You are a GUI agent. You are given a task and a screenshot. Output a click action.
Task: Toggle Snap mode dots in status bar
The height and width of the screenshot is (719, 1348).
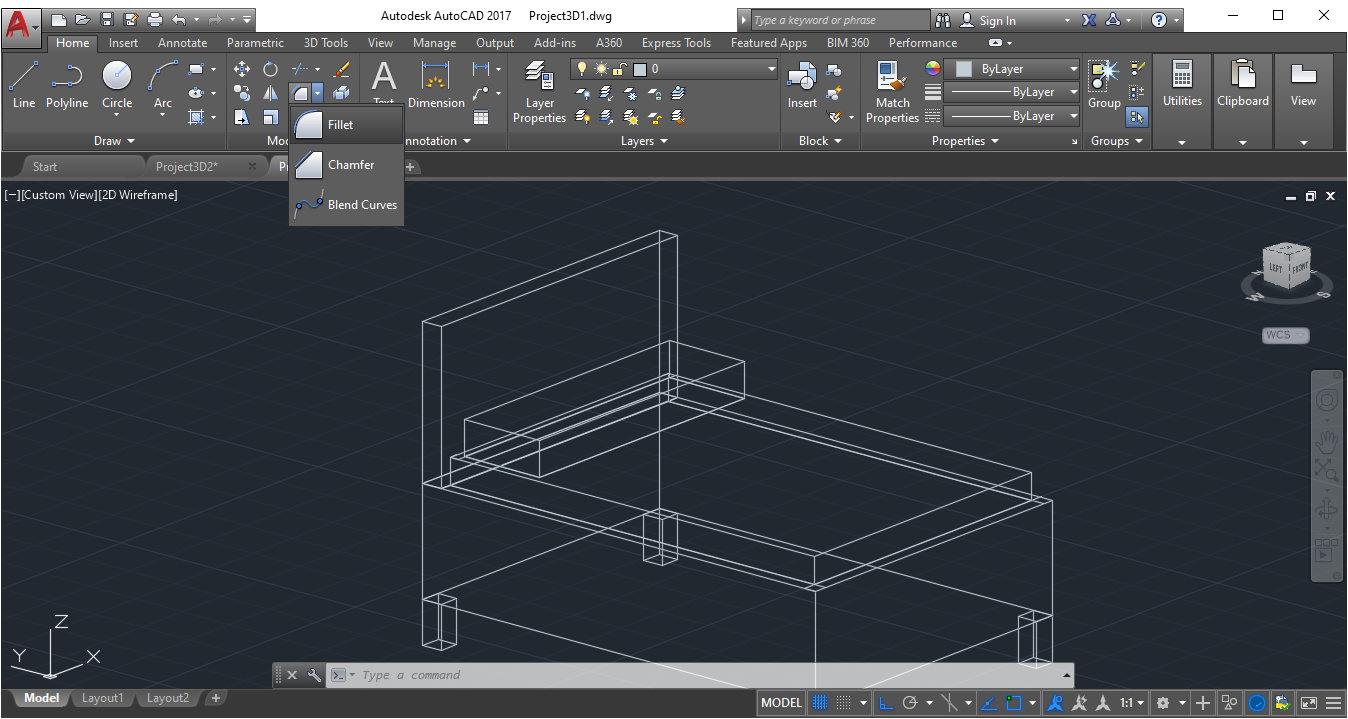tap(844, 703)
